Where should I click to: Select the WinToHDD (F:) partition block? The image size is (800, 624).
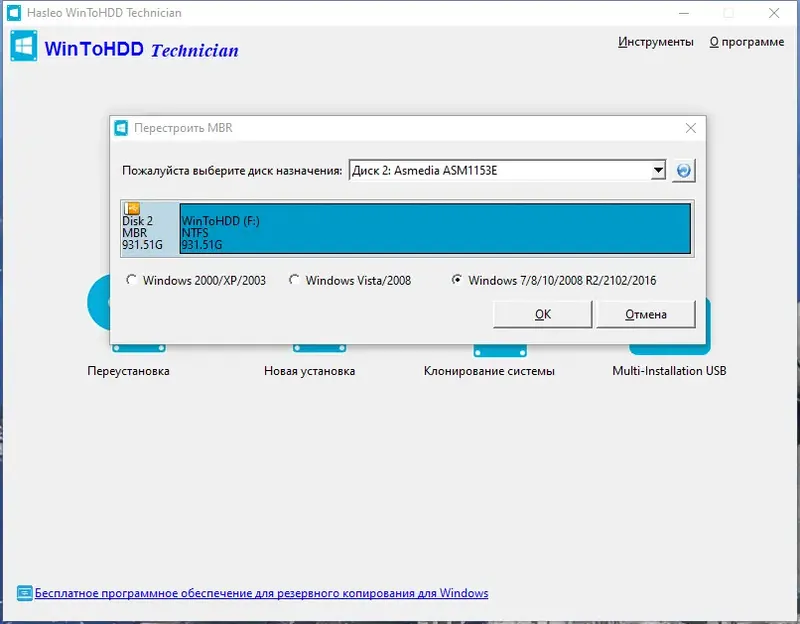coord(435,228)
